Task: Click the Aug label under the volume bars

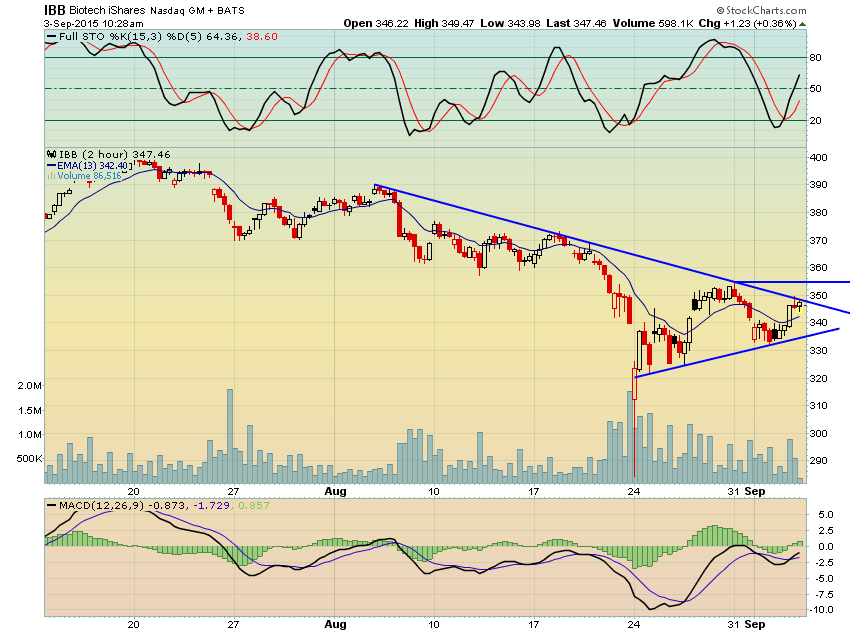Action: [x=335, y=491]
